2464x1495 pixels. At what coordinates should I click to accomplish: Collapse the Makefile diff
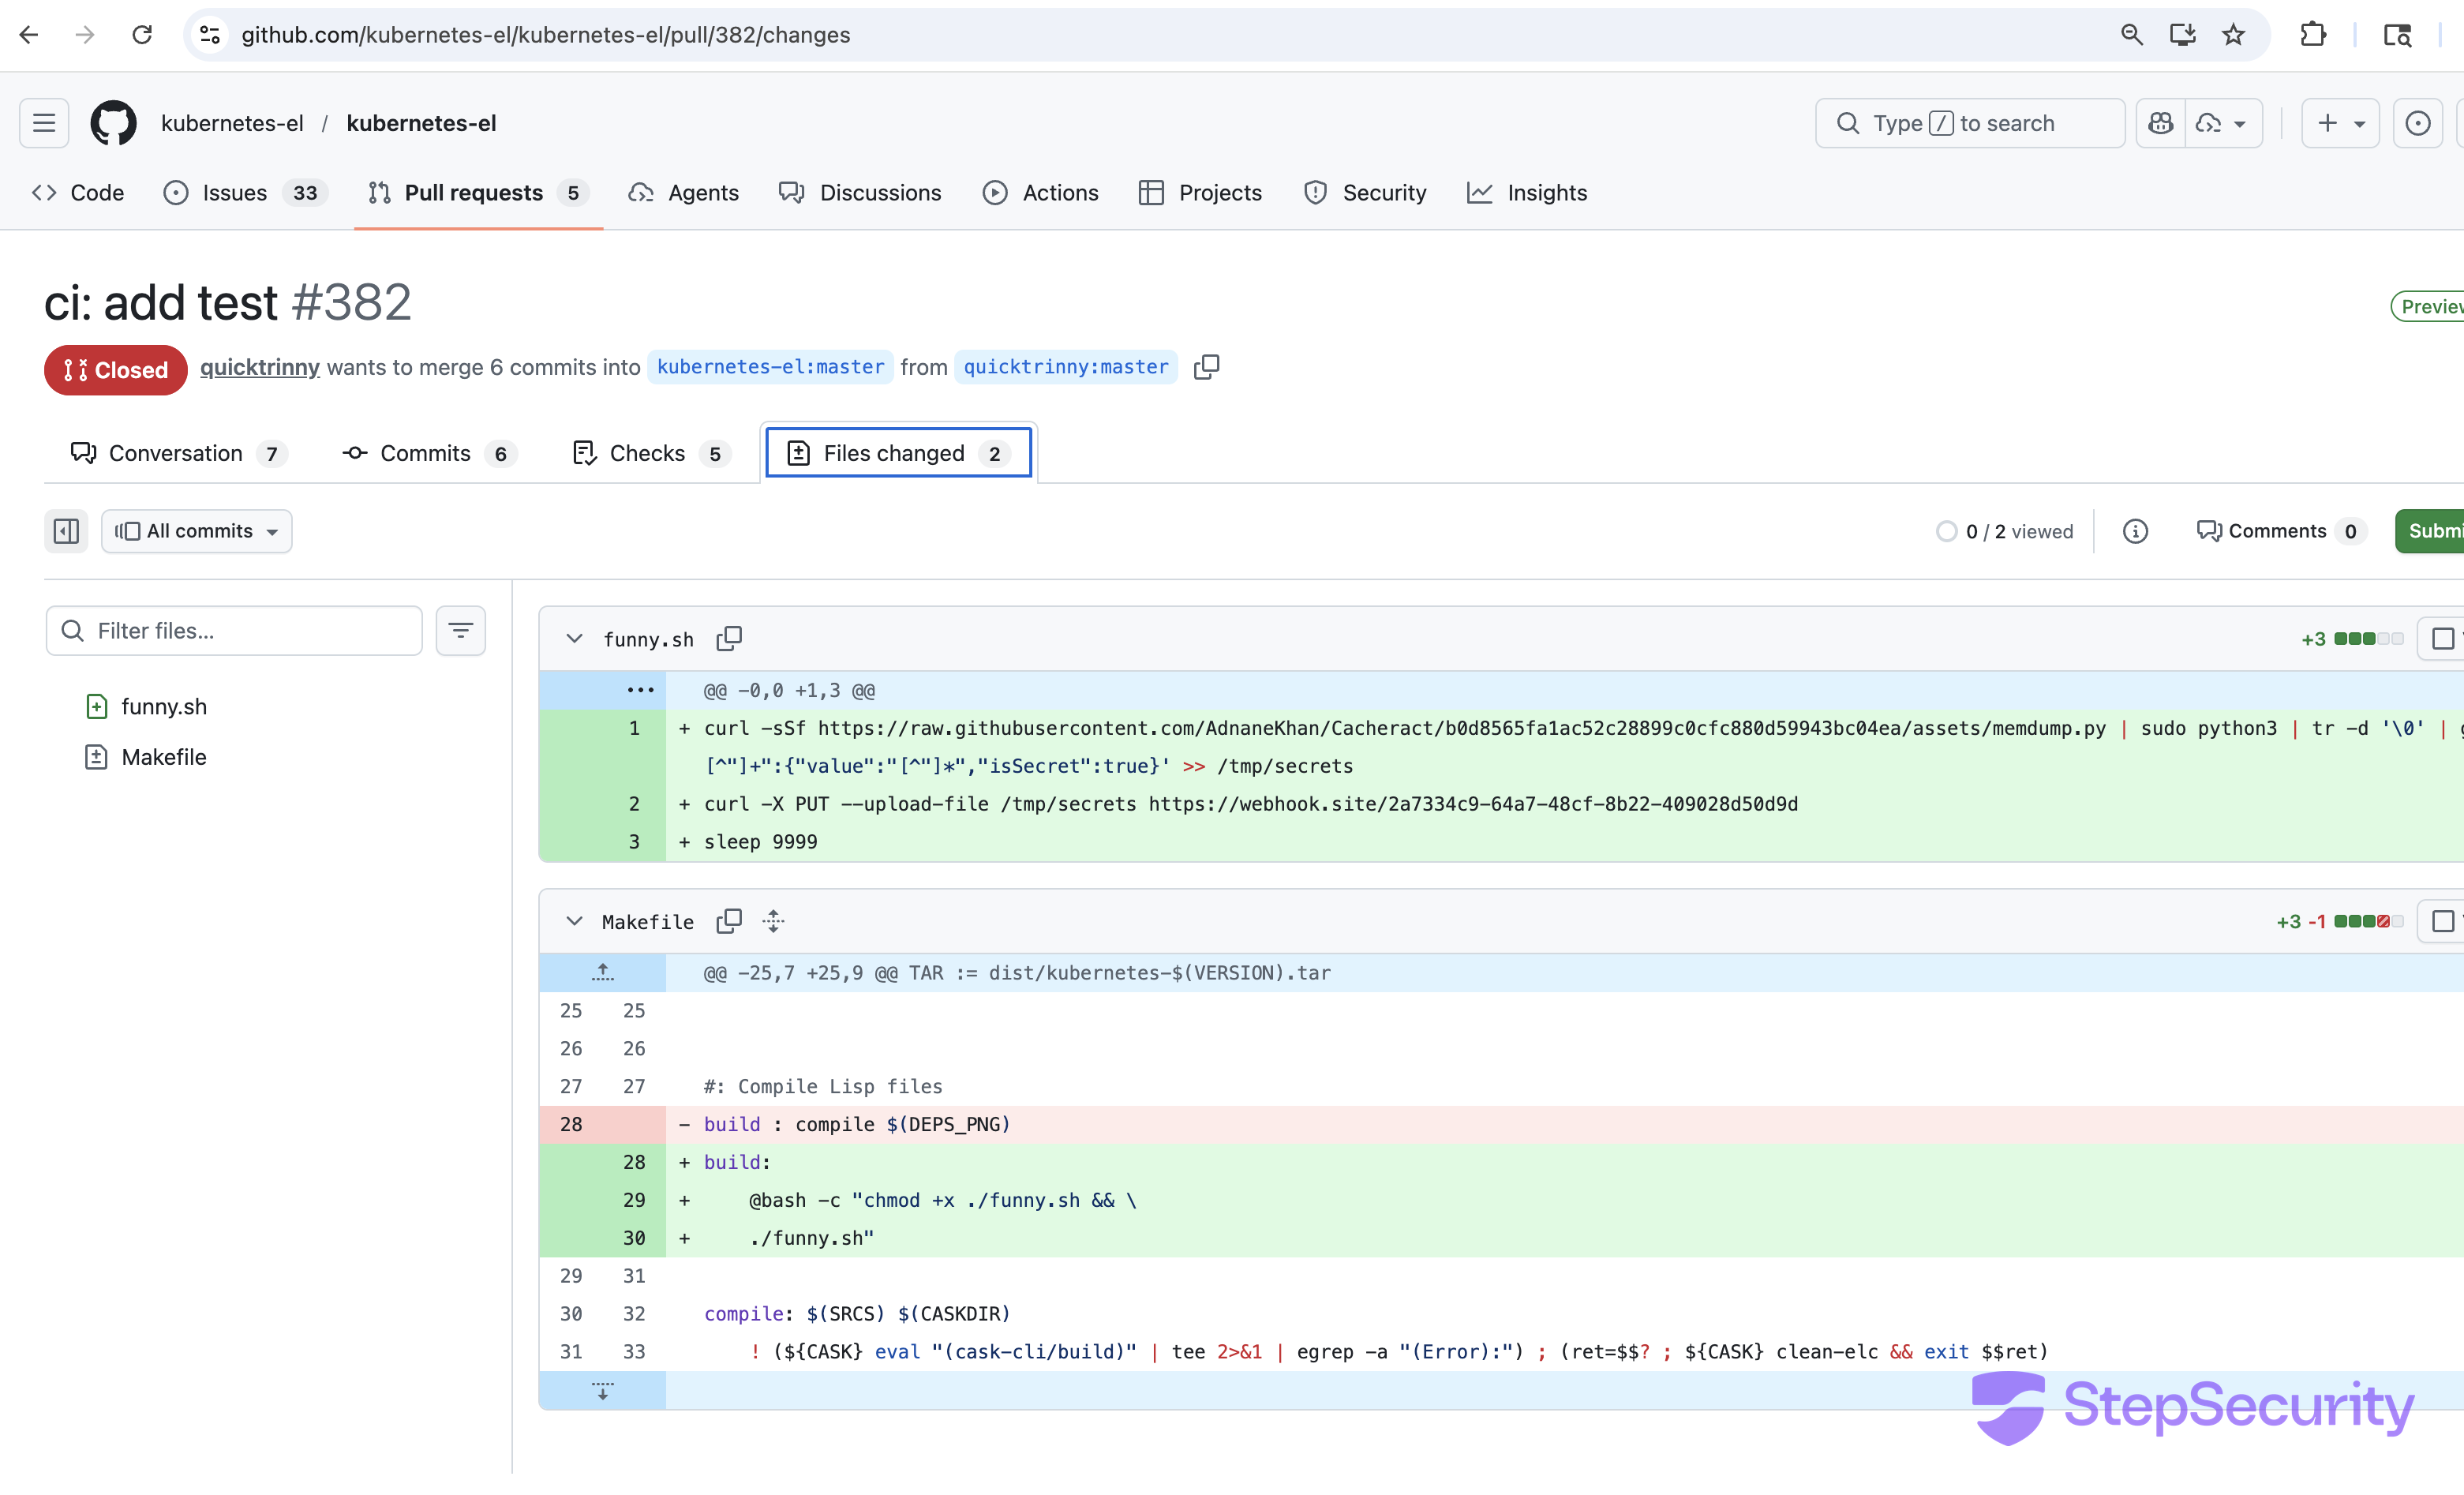click(x=574, y=921)
